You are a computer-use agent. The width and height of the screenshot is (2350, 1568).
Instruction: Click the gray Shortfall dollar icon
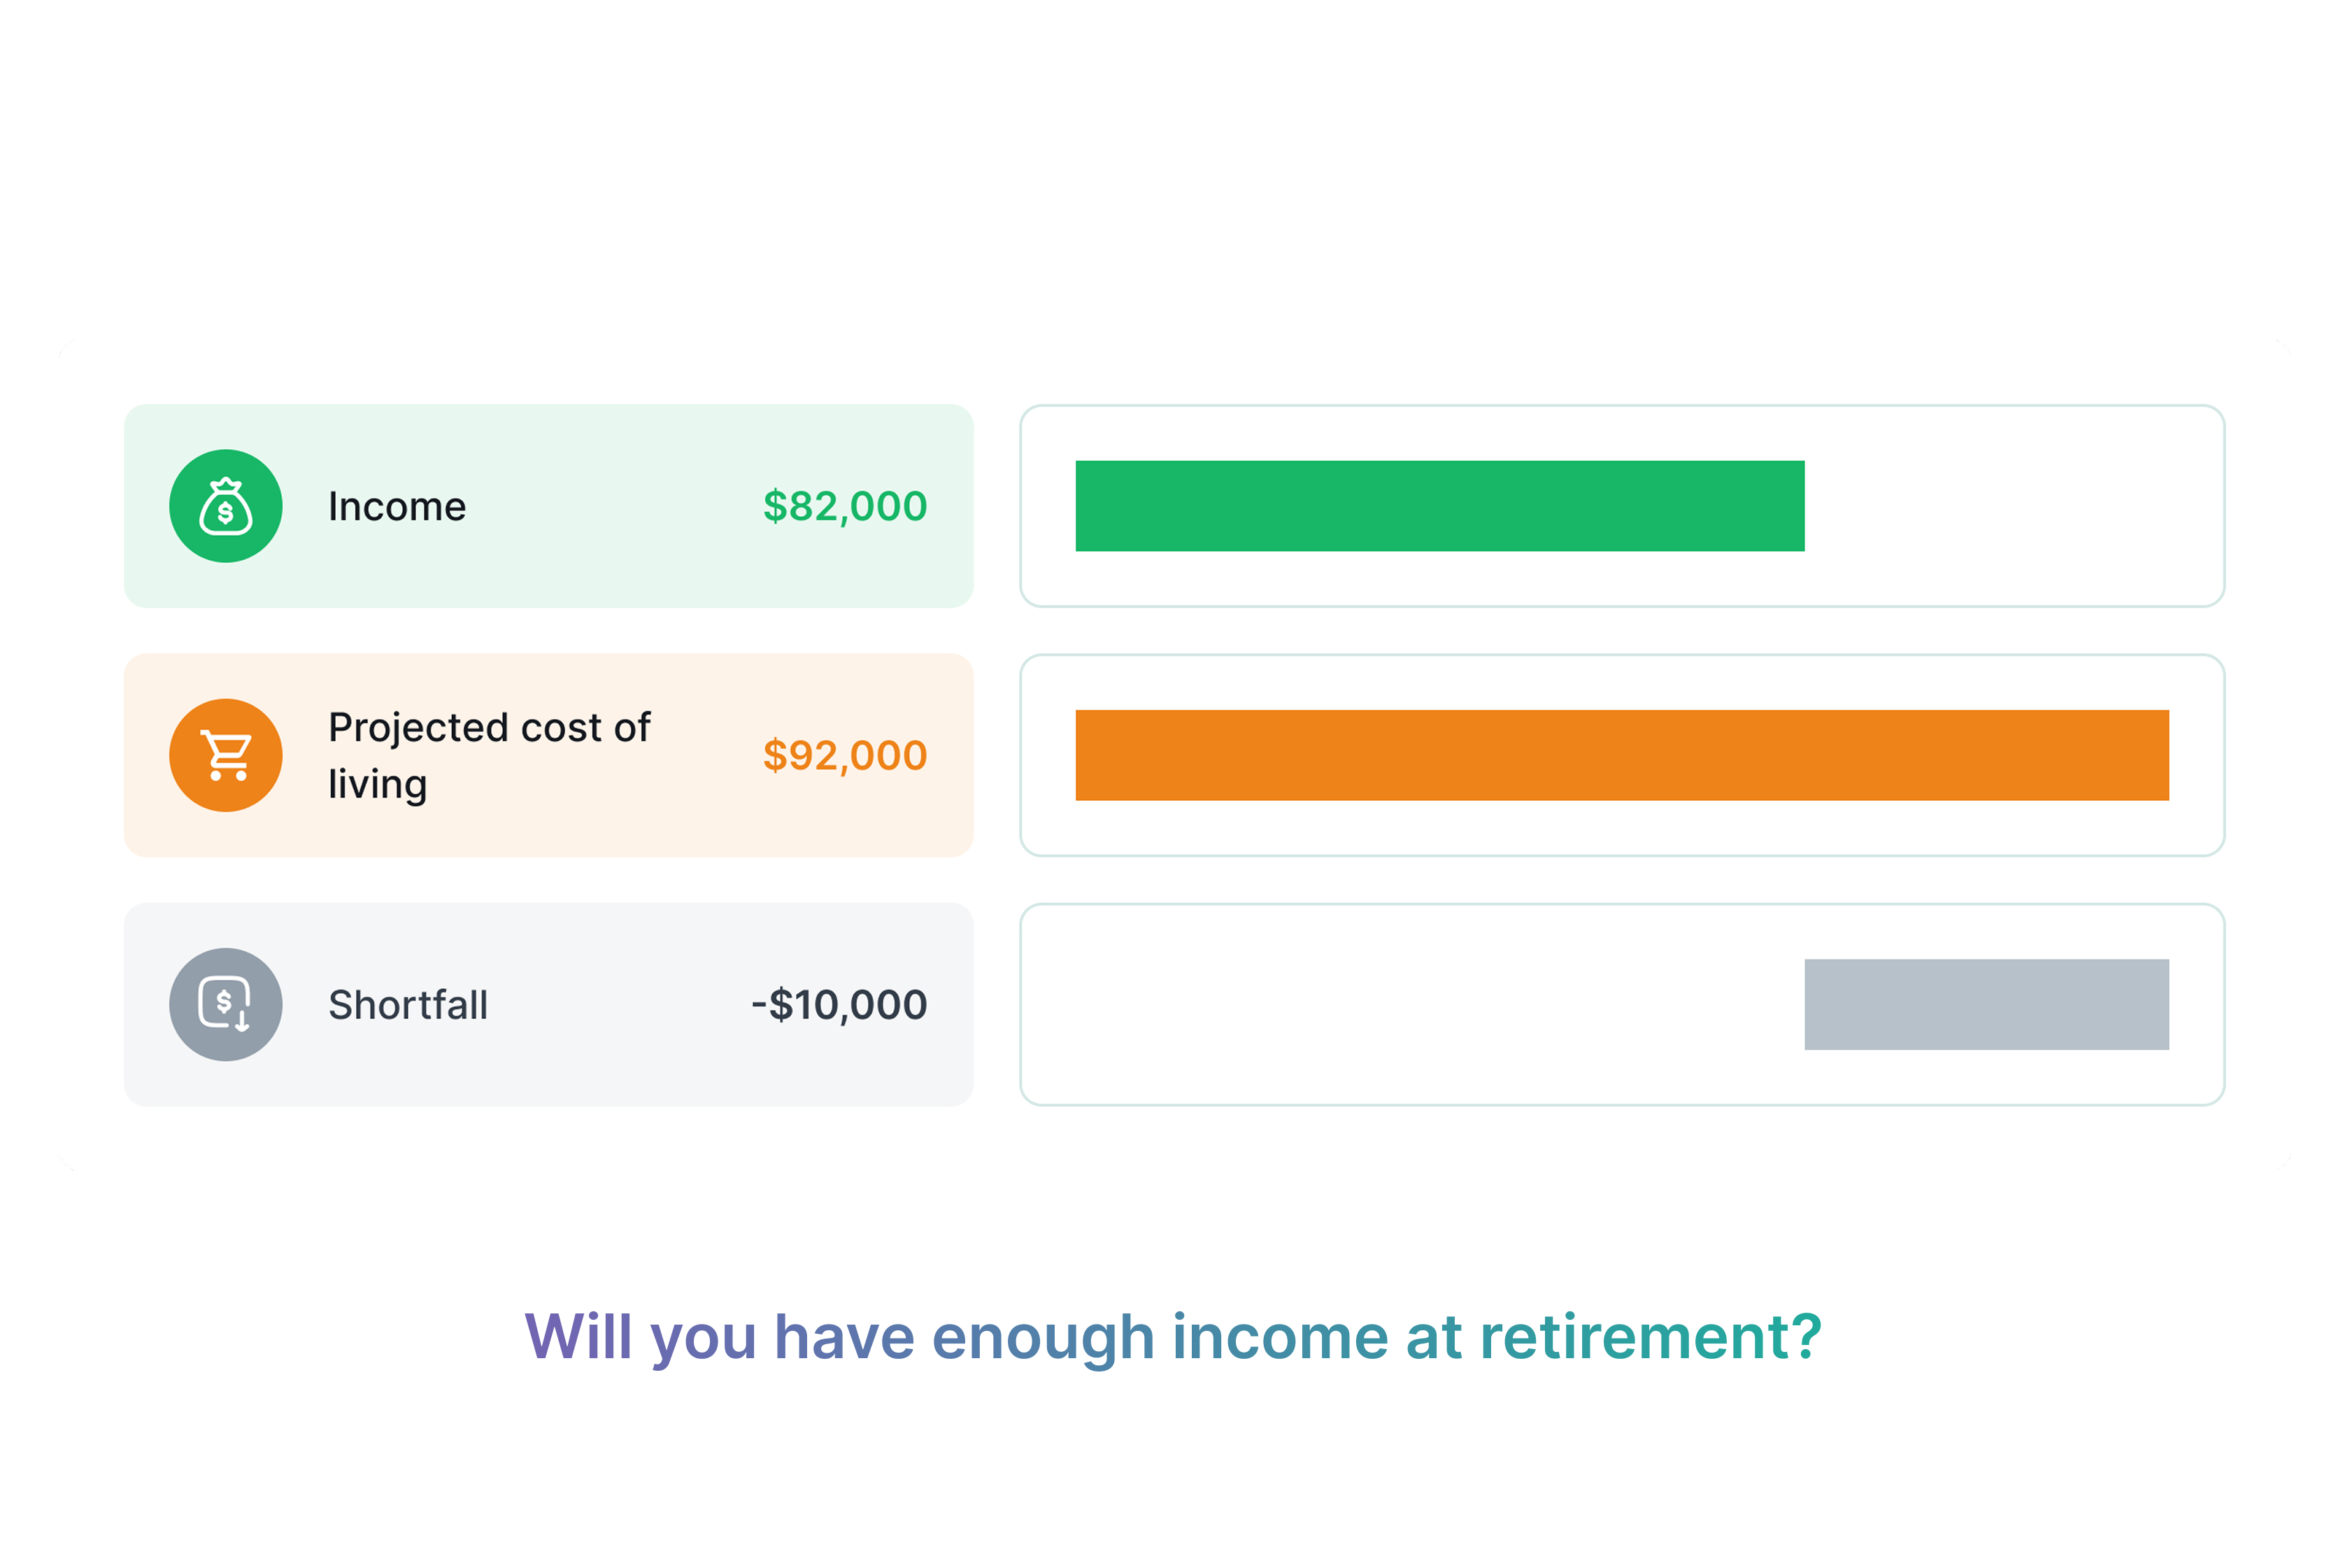click(226, 1004)
